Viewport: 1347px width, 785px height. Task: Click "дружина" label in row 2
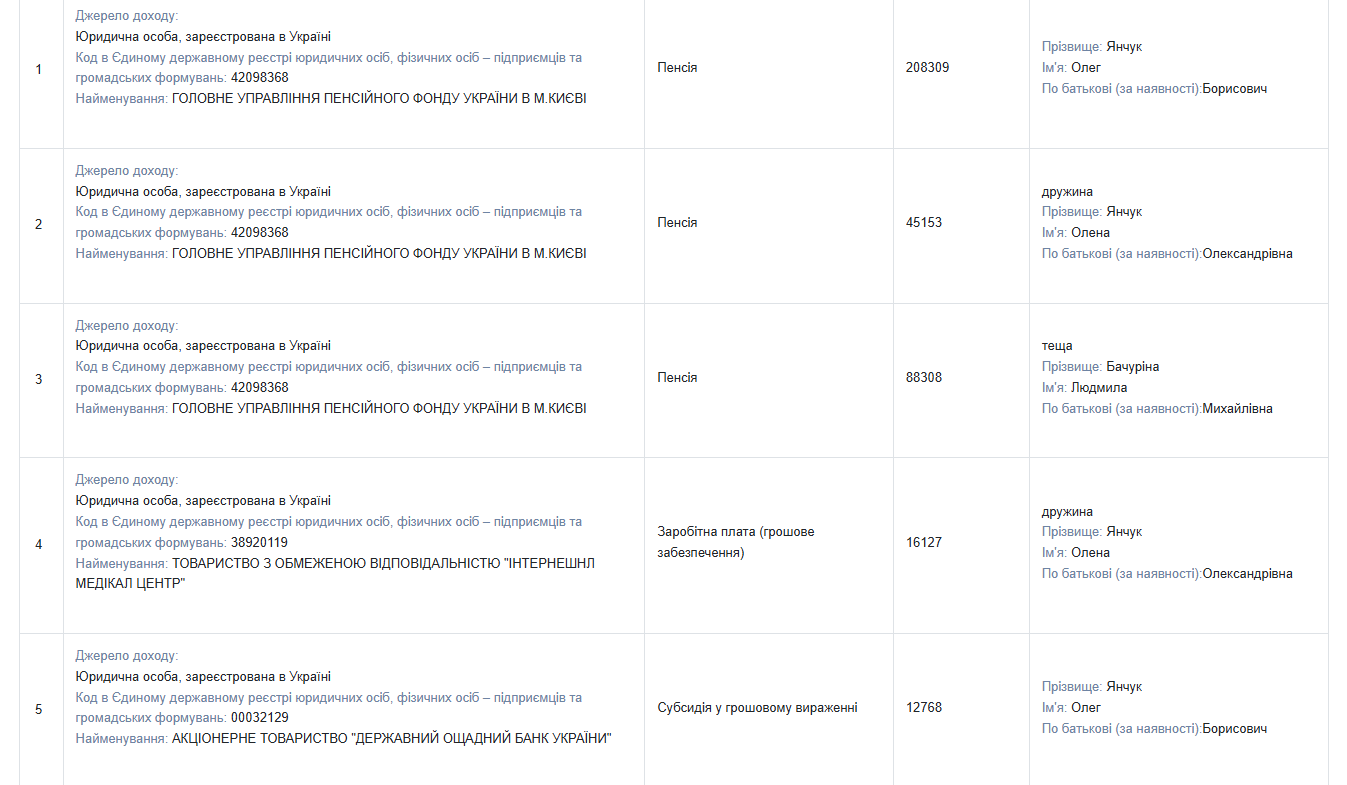pos(1067,192)
